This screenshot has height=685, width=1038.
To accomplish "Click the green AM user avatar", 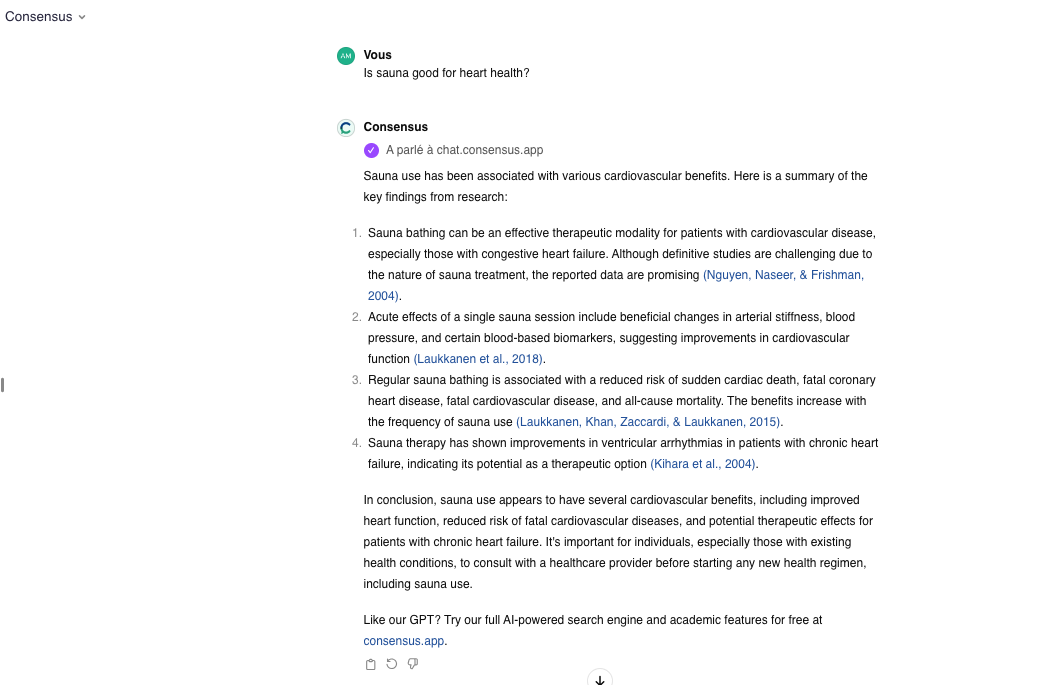I will [x=346, y=56].
